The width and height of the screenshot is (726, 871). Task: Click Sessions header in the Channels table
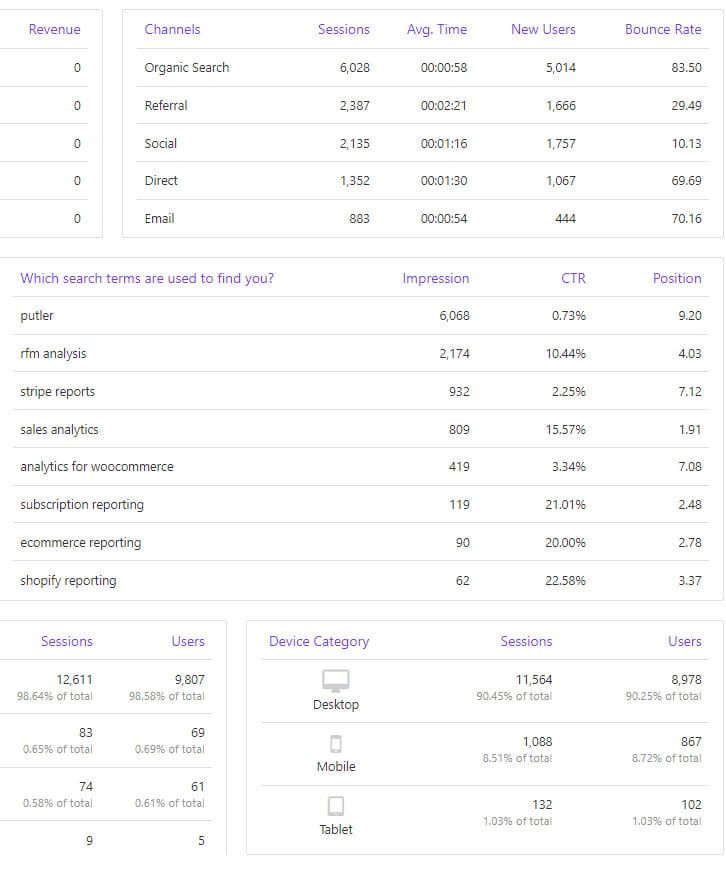click(x=344, y=30)
